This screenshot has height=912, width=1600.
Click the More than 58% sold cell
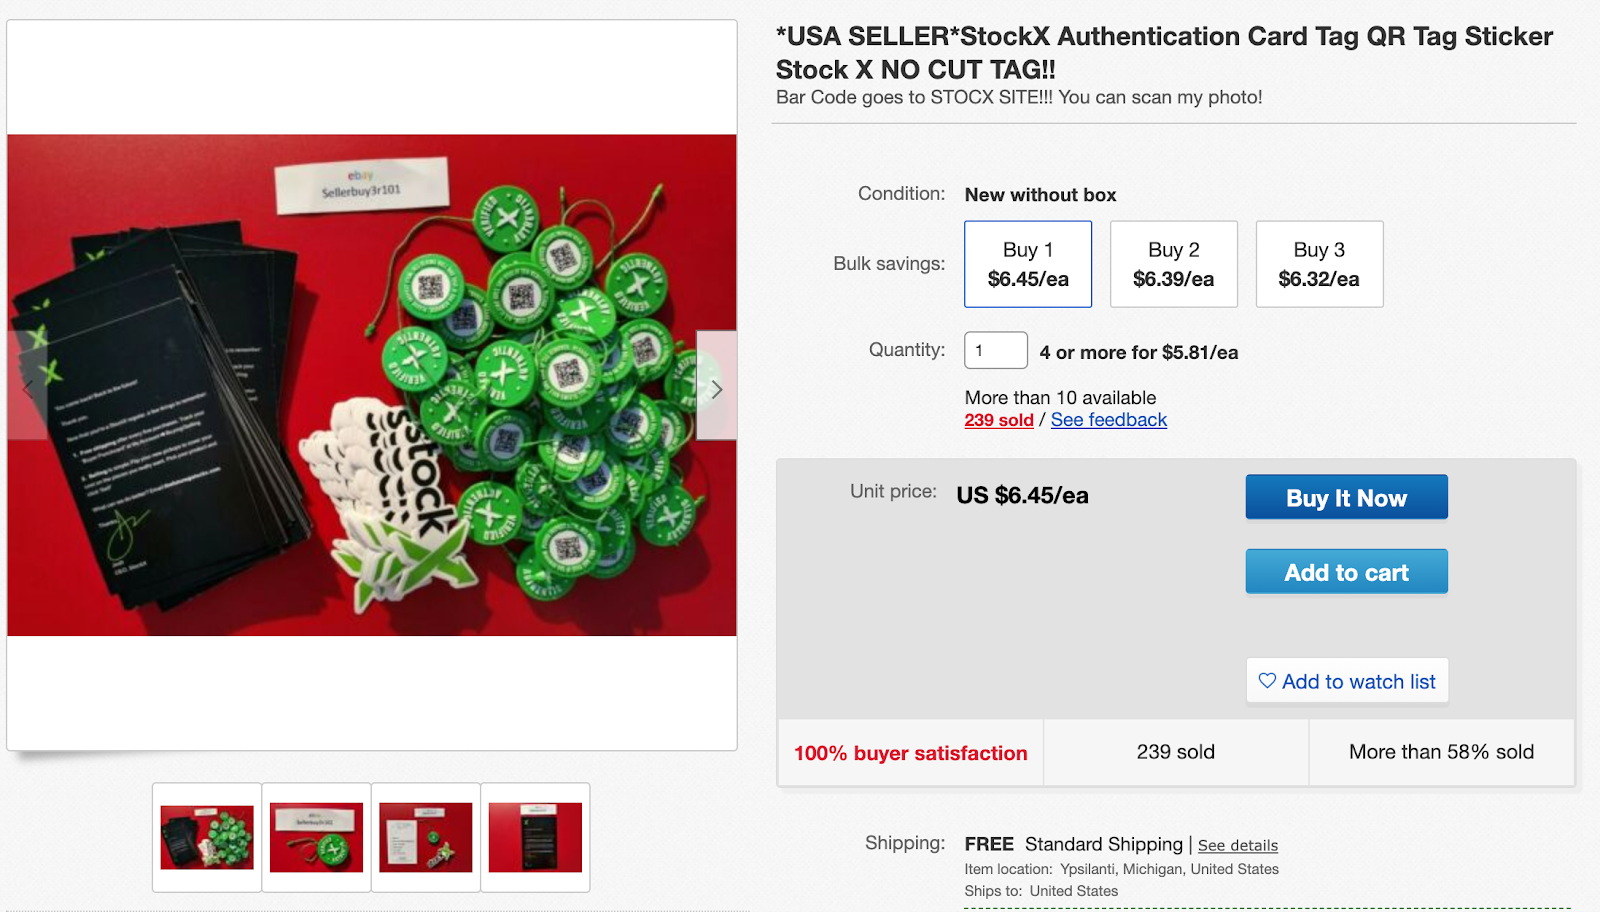click(x=1441, y=752)
